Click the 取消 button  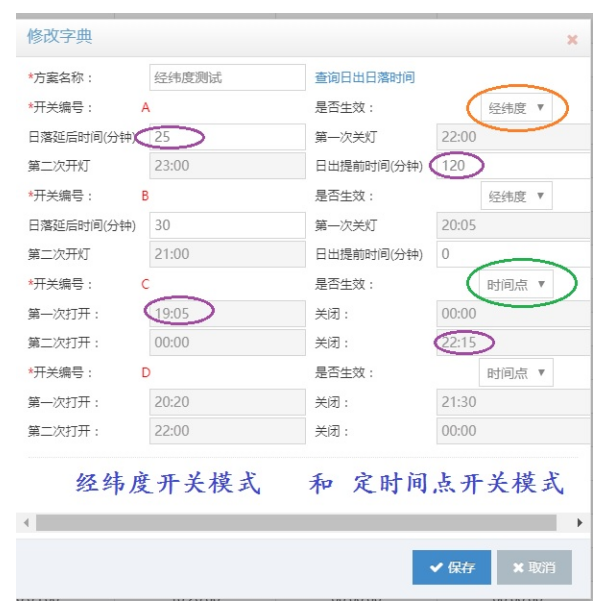533,567
